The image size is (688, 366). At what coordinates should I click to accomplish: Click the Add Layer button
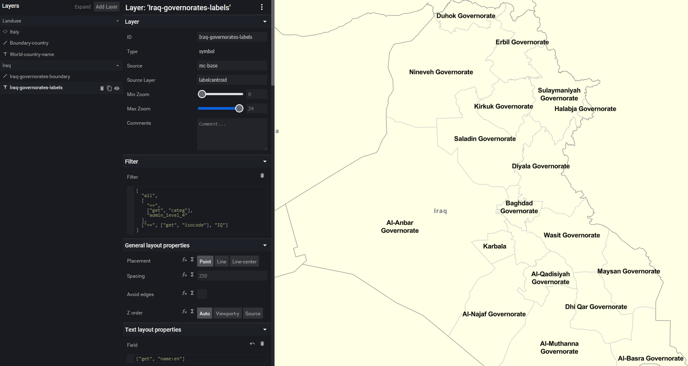(x=107, y=7)
